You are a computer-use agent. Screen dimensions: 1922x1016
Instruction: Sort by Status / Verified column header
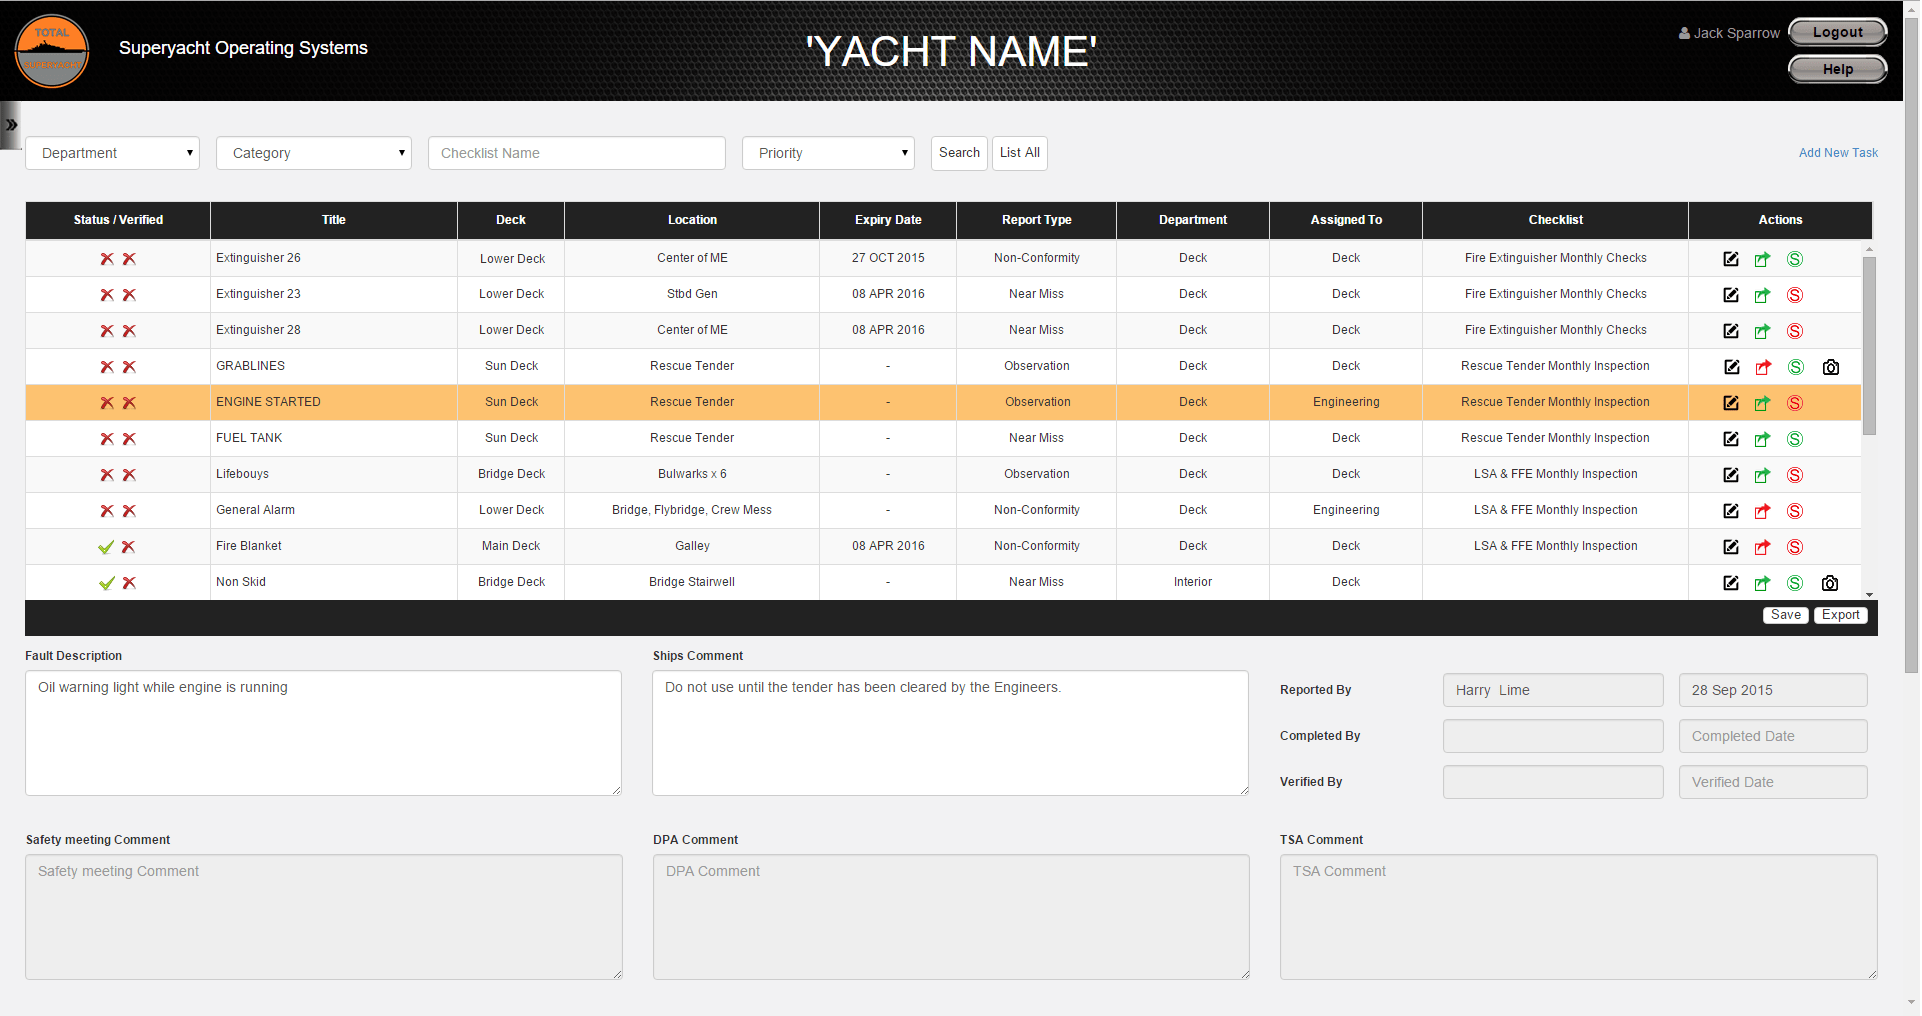[x=118, y=220]
